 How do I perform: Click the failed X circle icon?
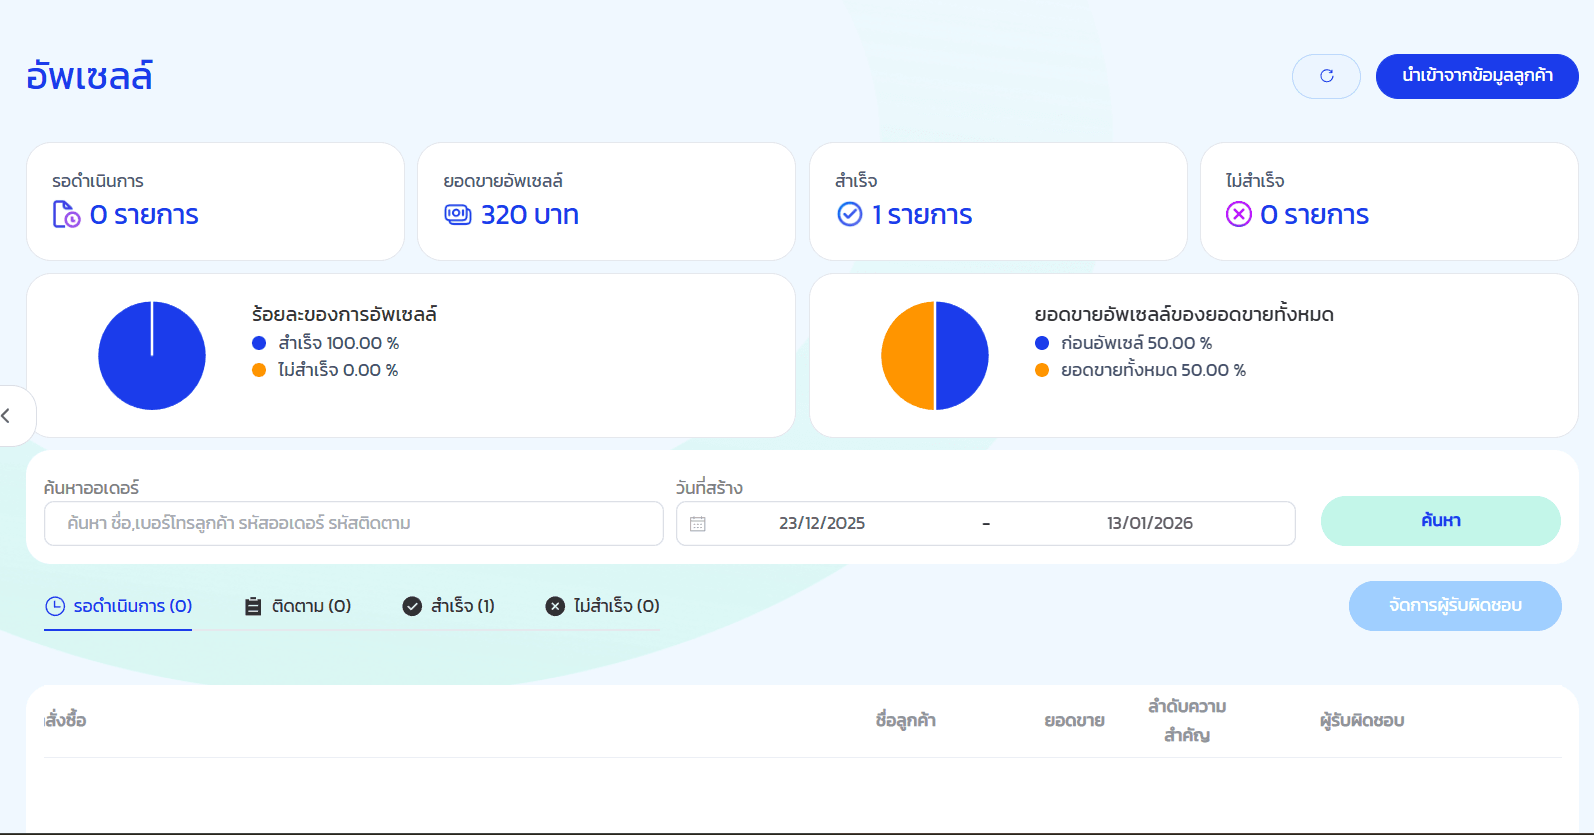point(1239,215)
